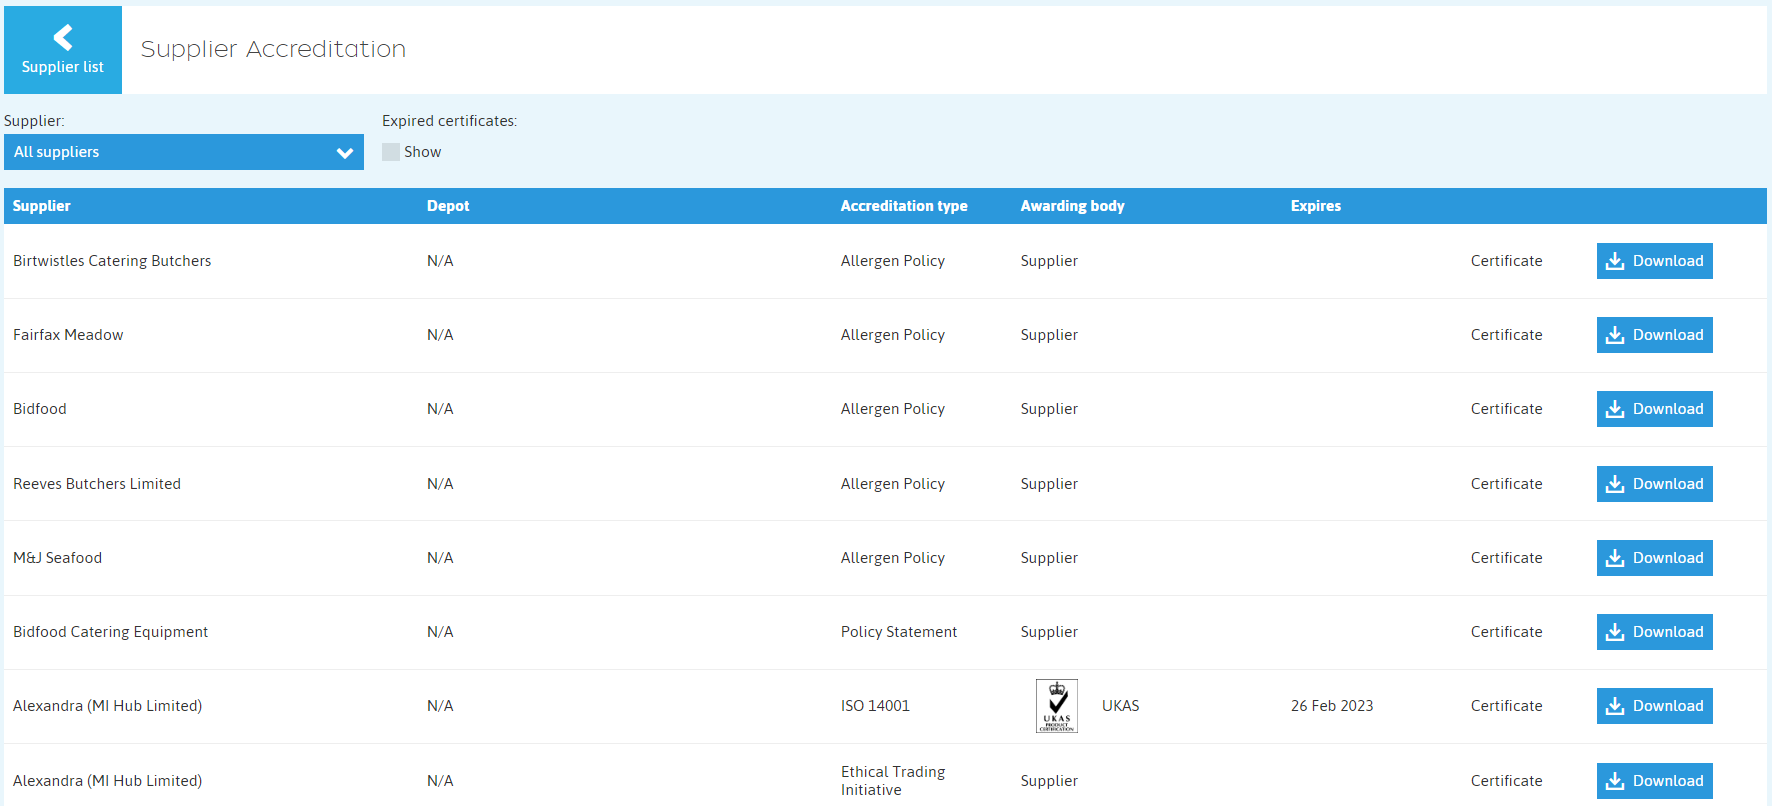
Task: Click the Expires column header
Action: pos(1316,206)
